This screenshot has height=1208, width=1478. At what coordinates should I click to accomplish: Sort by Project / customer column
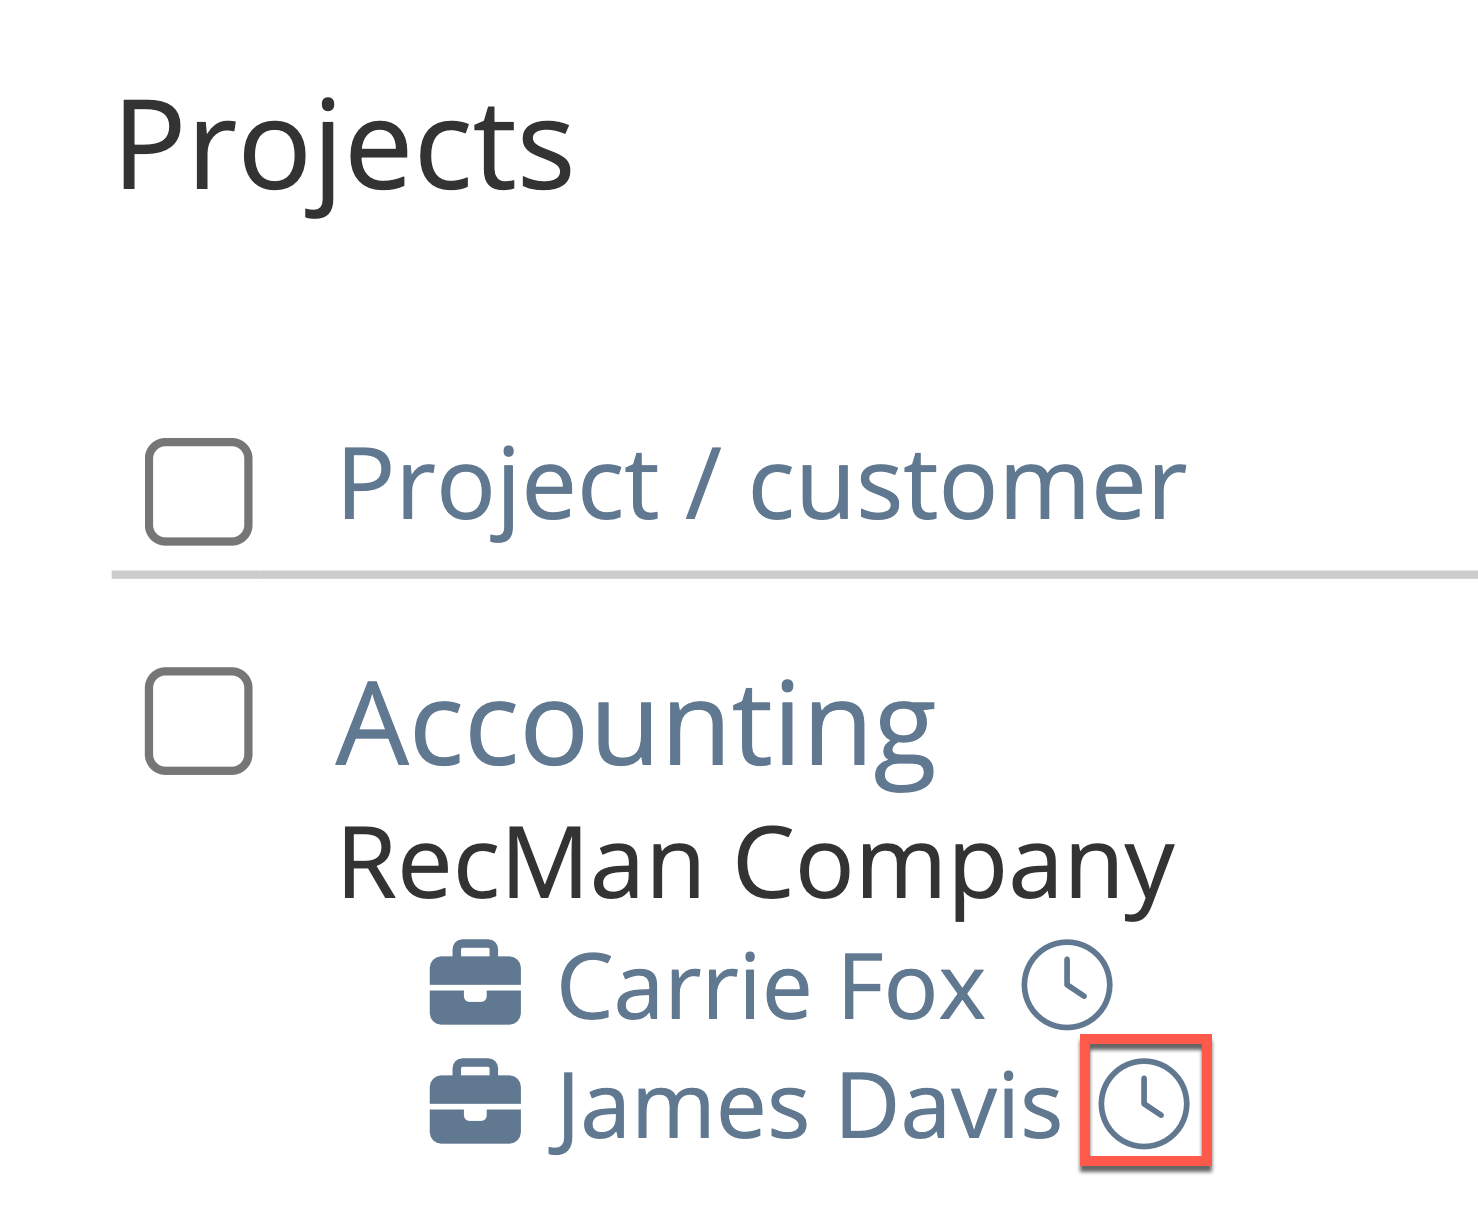click(x=761, y=486)
